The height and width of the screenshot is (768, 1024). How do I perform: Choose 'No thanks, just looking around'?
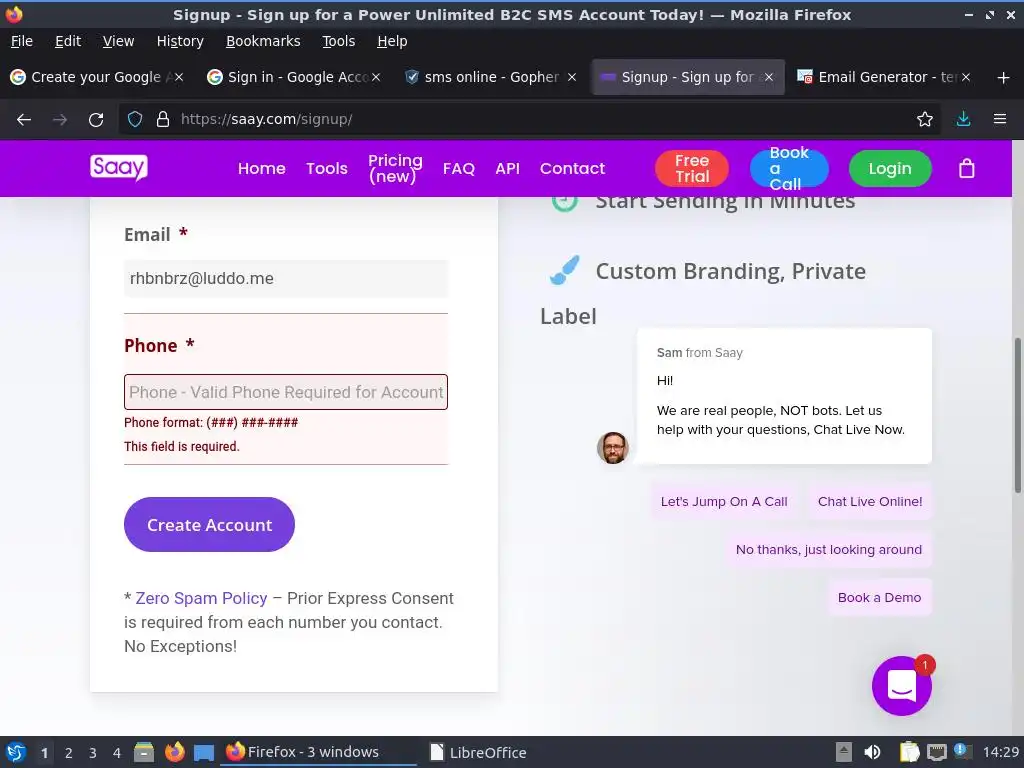829,550
